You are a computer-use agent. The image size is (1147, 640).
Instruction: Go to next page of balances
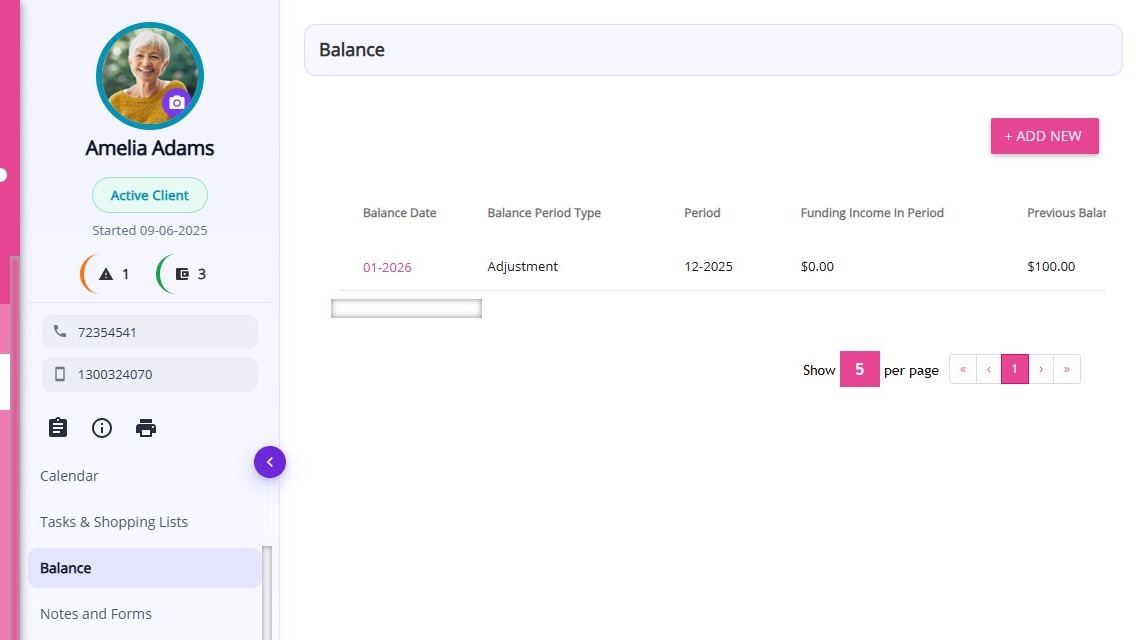click(1041, 369)
